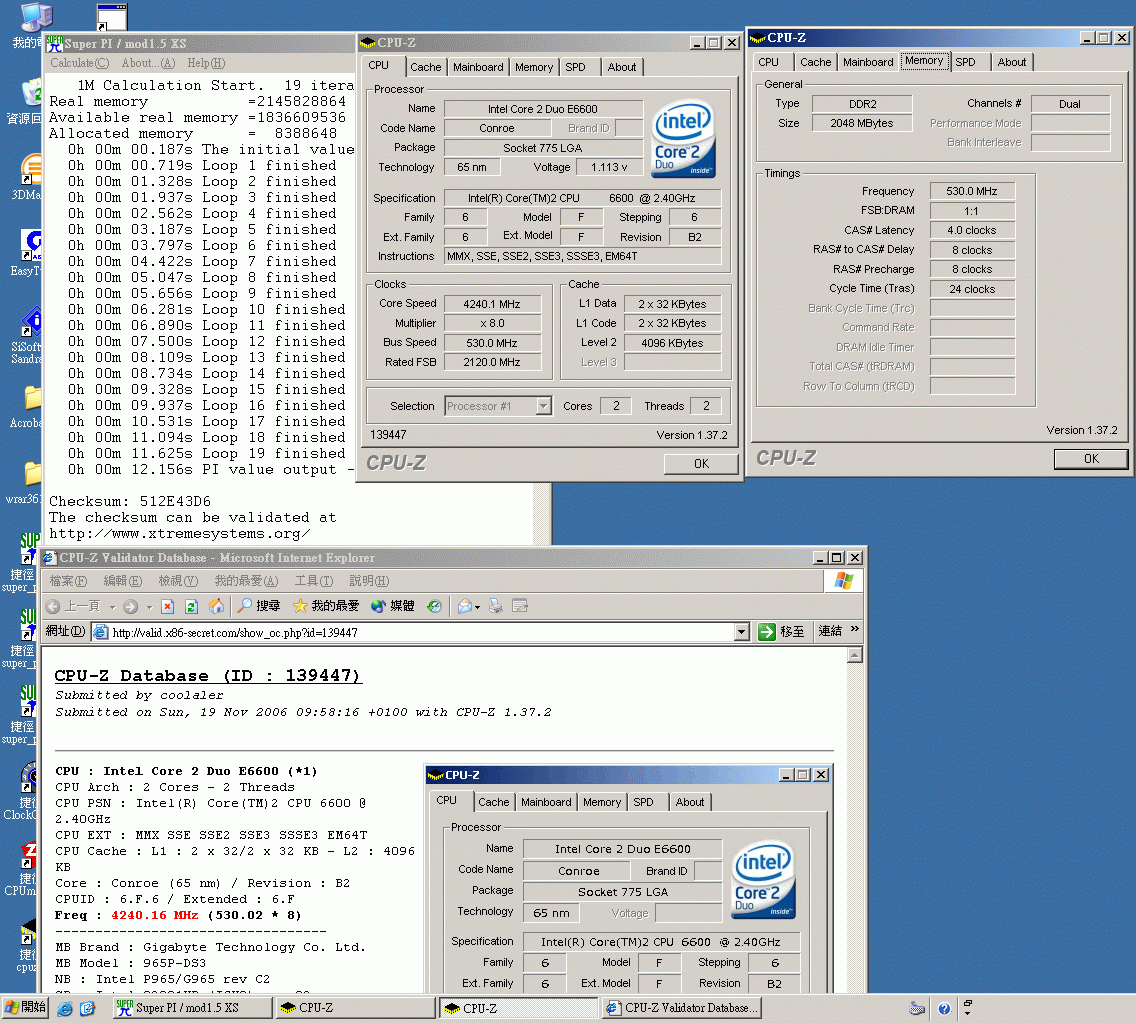Click the IE Links (連結) label
Image resolution: width=1136 pixels, height=1023 pixels.
tap(830, 631)
